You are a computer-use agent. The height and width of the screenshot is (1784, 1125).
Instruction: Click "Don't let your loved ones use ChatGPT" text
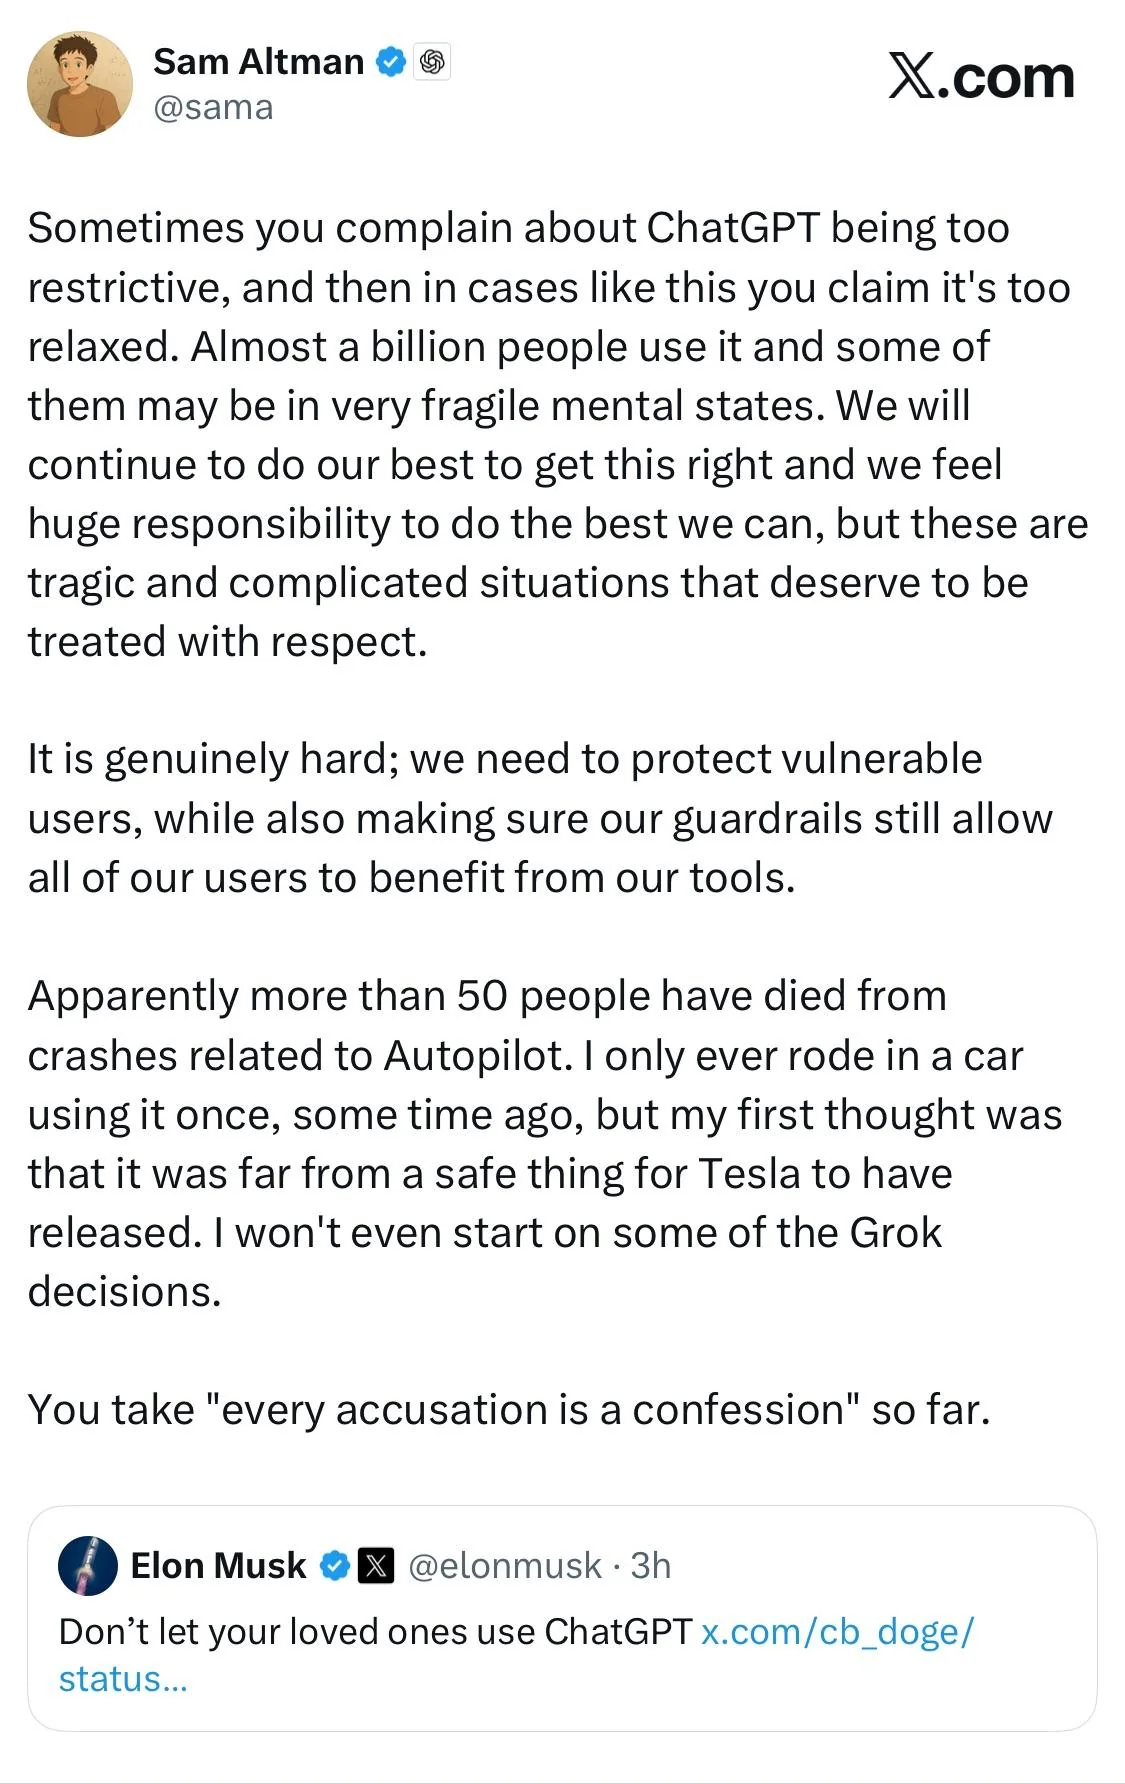[375, 1632]
